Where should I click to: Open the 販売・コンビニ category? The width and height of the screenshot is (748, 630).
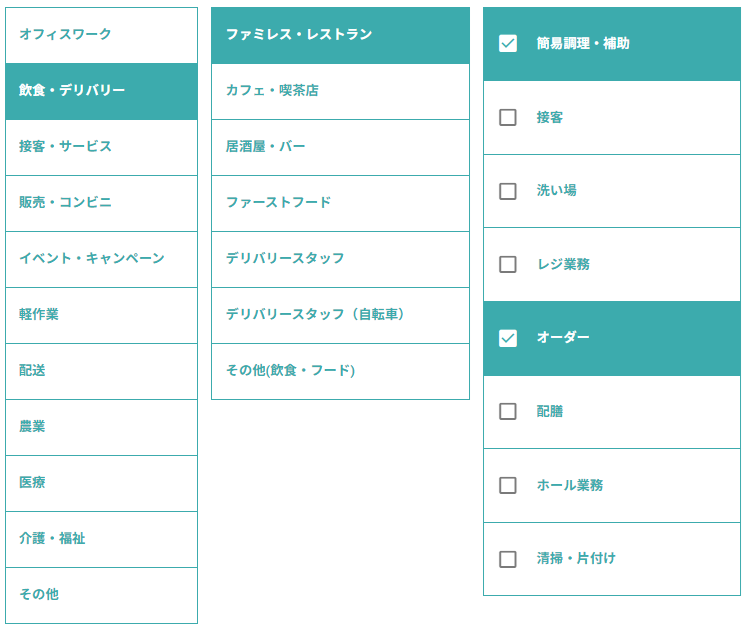tap(101, 203)
